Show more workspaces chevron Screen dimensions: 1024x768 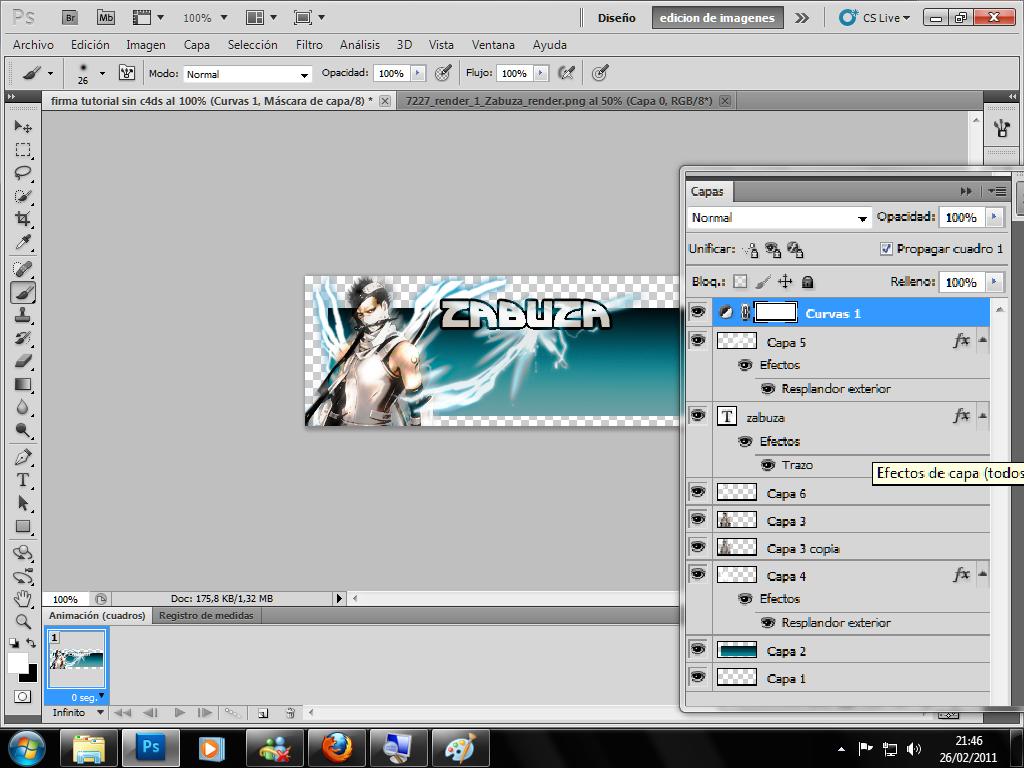(802, 18)
